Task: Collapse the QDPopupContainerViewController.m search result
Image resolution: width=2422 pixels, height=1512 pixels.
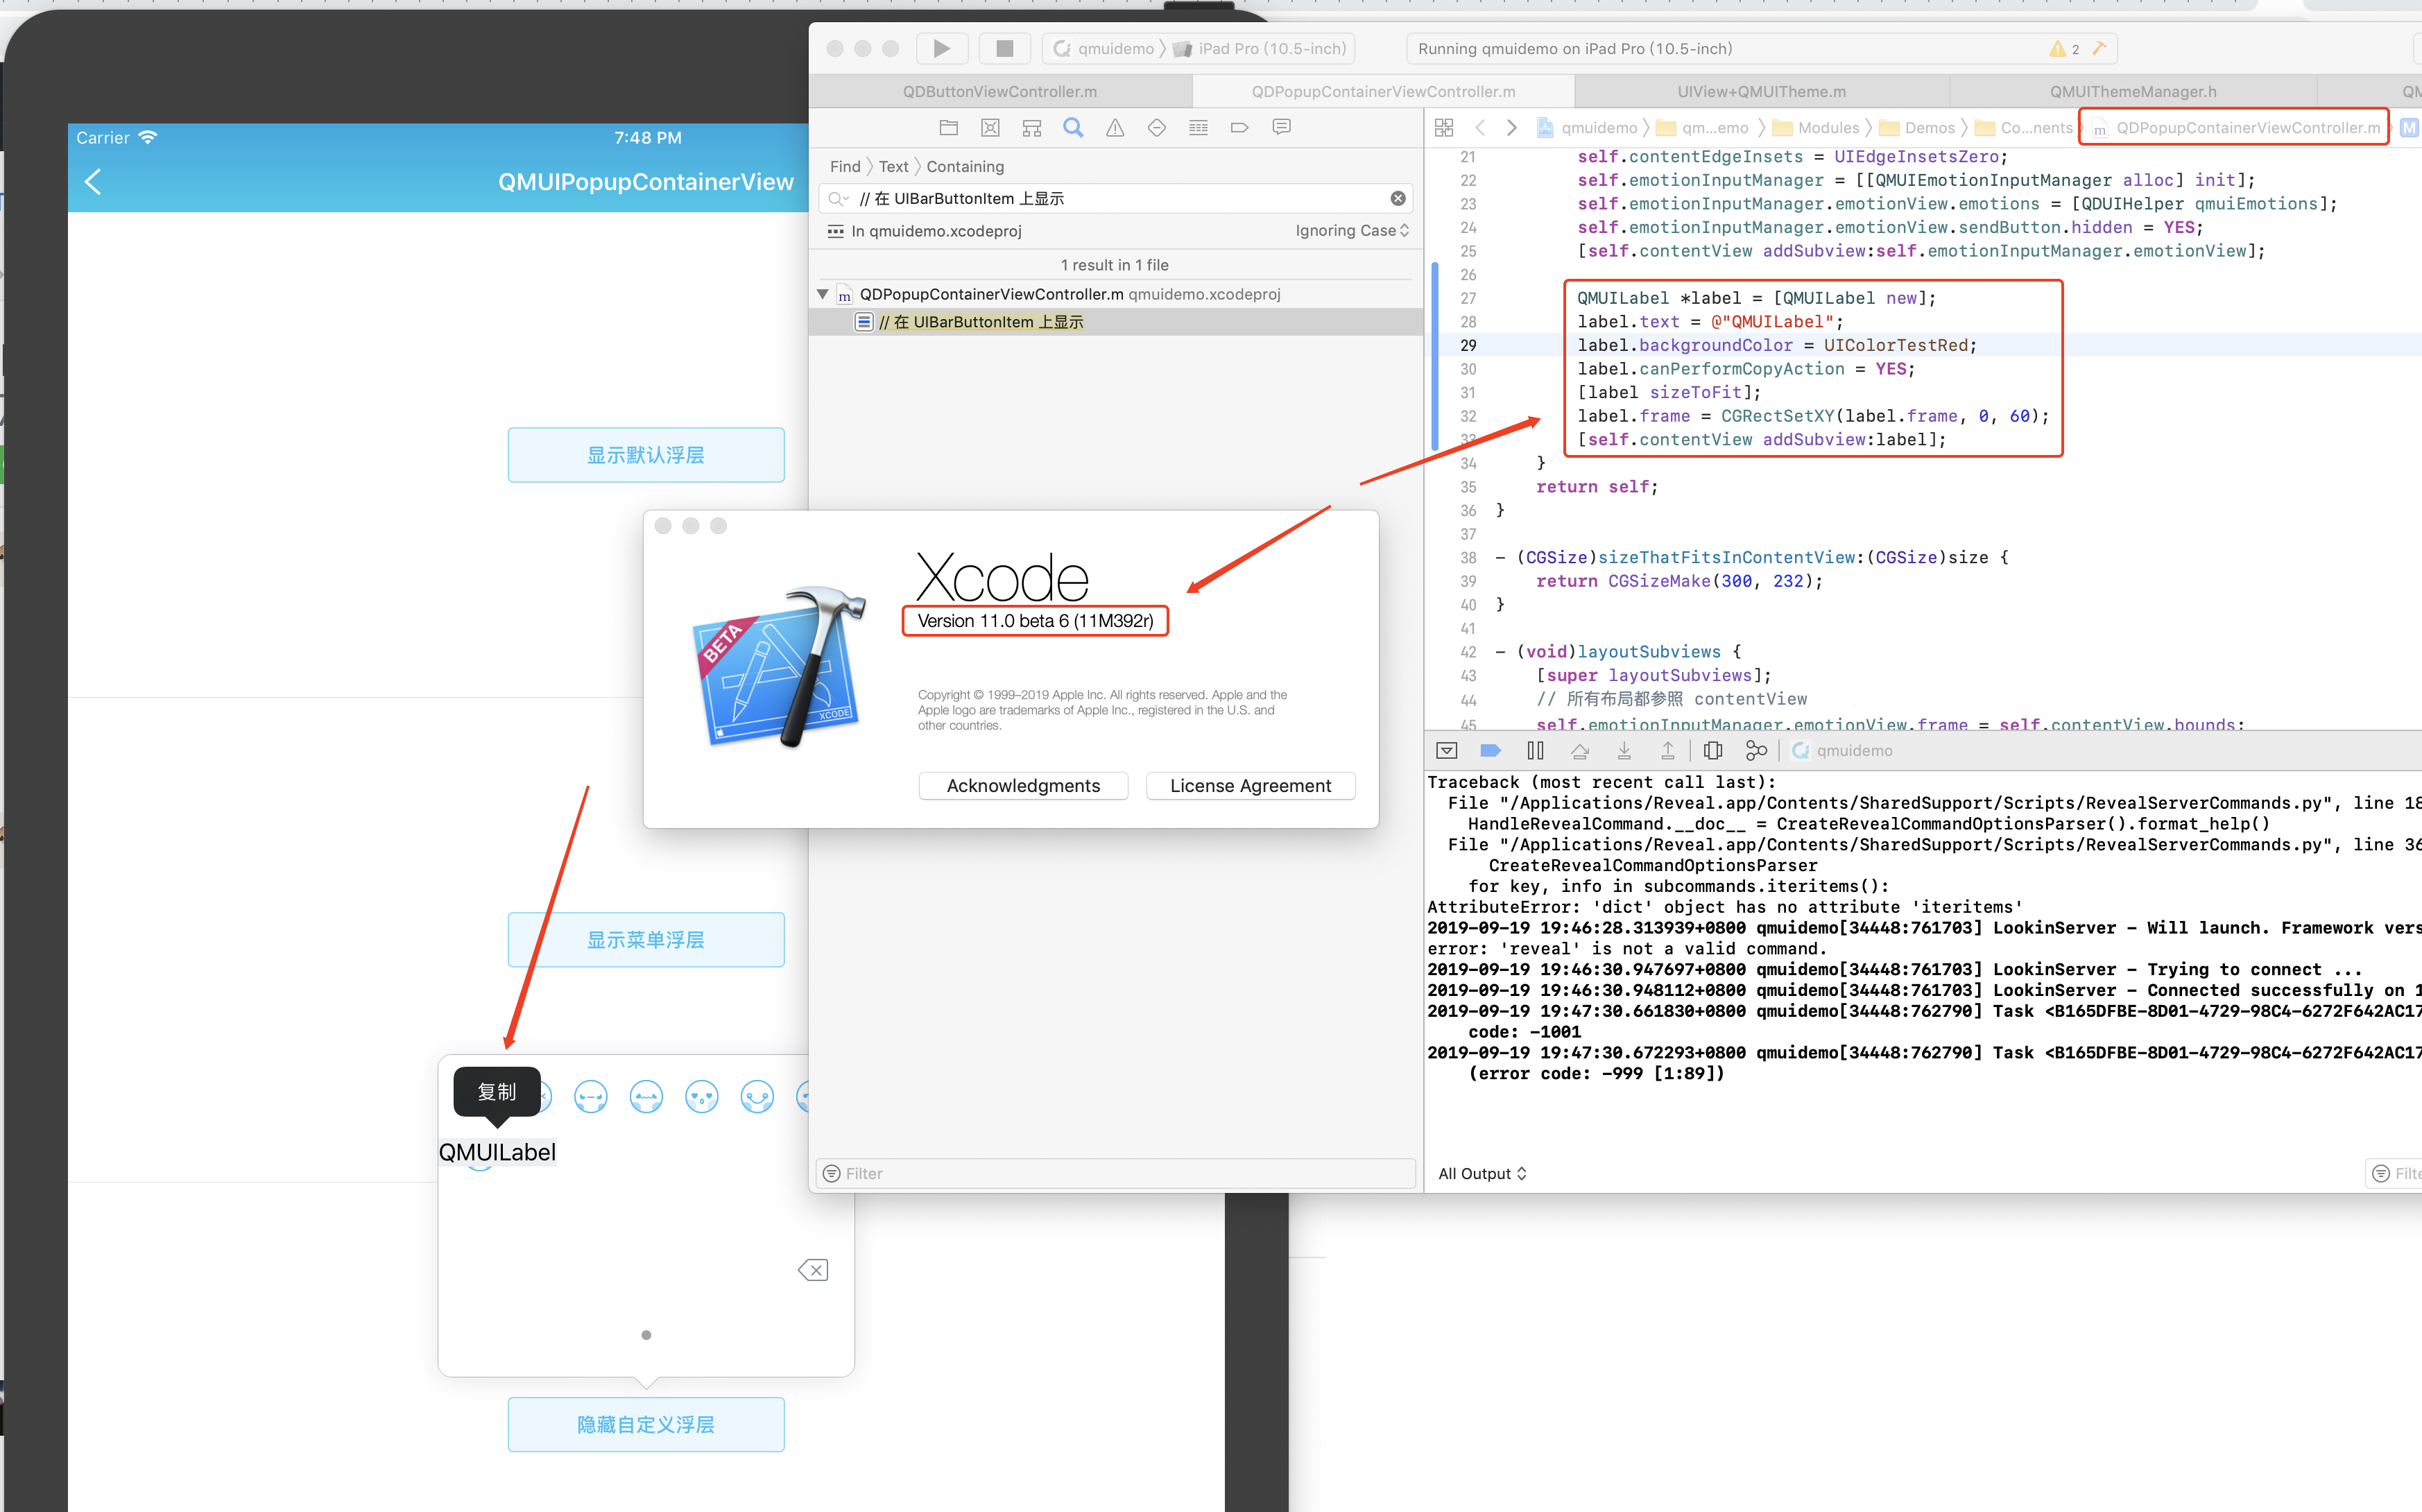Action: click(822, 294)
